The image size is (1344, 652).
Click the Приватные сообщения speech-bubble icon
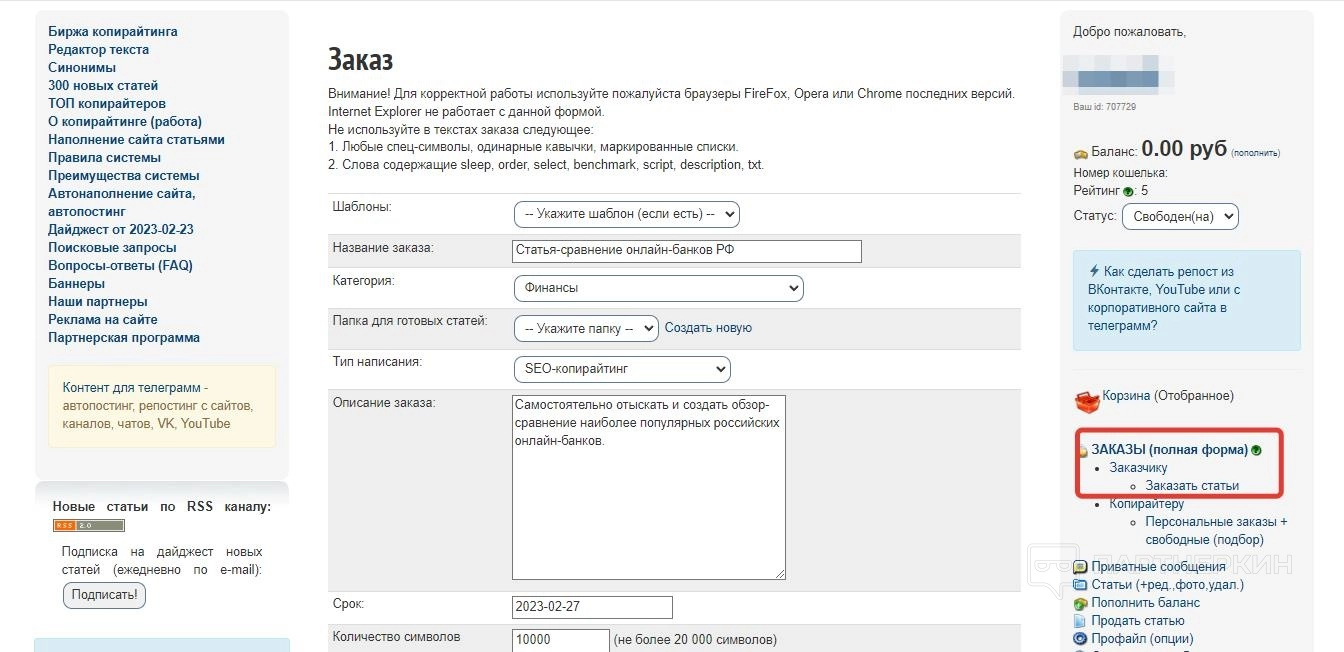[x=1080, y=567]
